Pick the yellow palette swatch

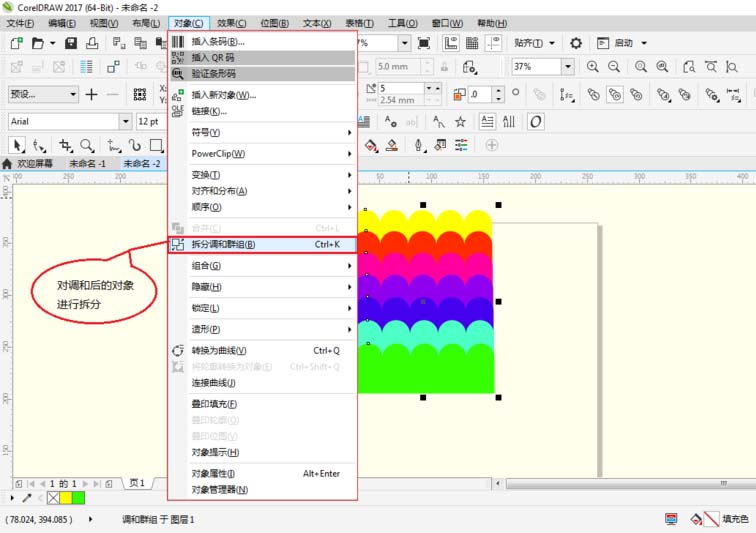[66, 497]
